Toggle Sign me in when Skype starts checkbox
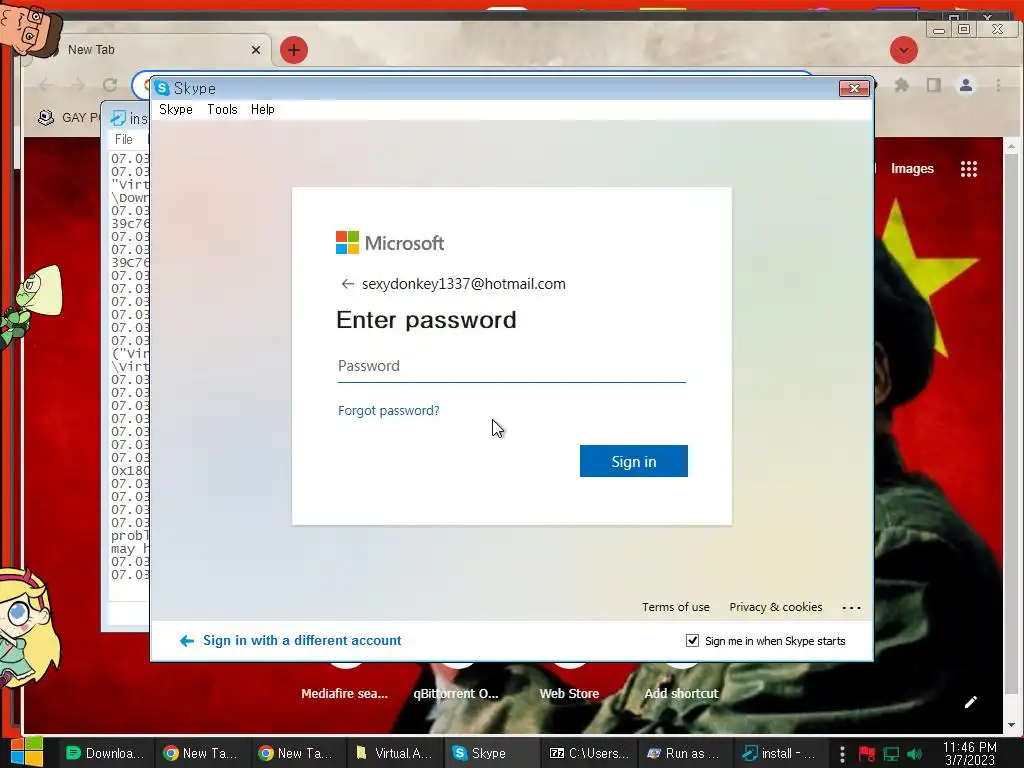1024x768 pixels. (x=692, y=641)
